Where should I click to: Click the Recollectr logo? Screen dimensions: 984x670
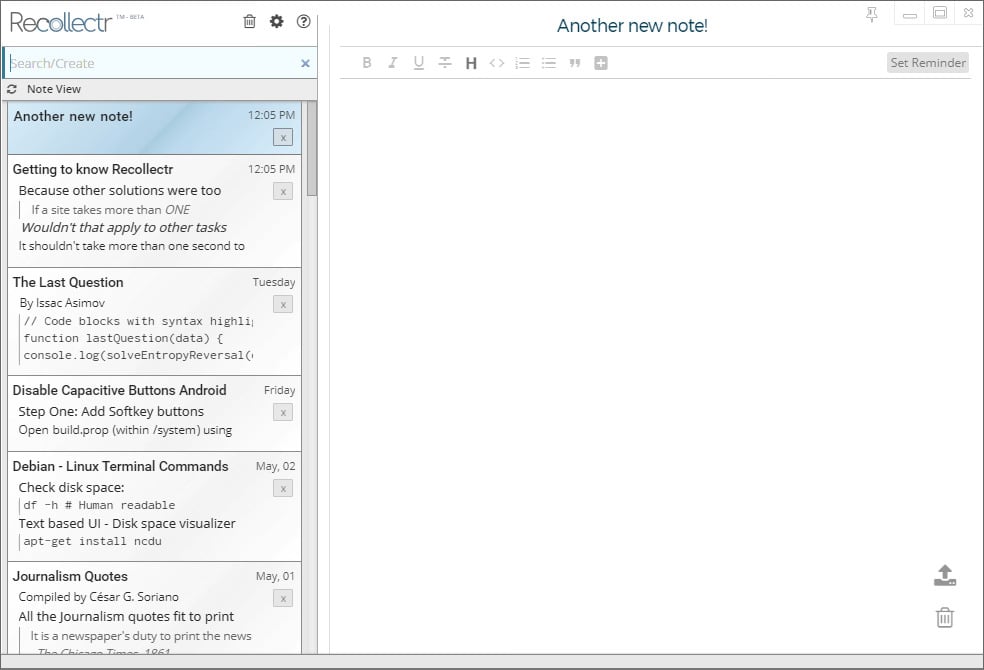pos(61,23)
